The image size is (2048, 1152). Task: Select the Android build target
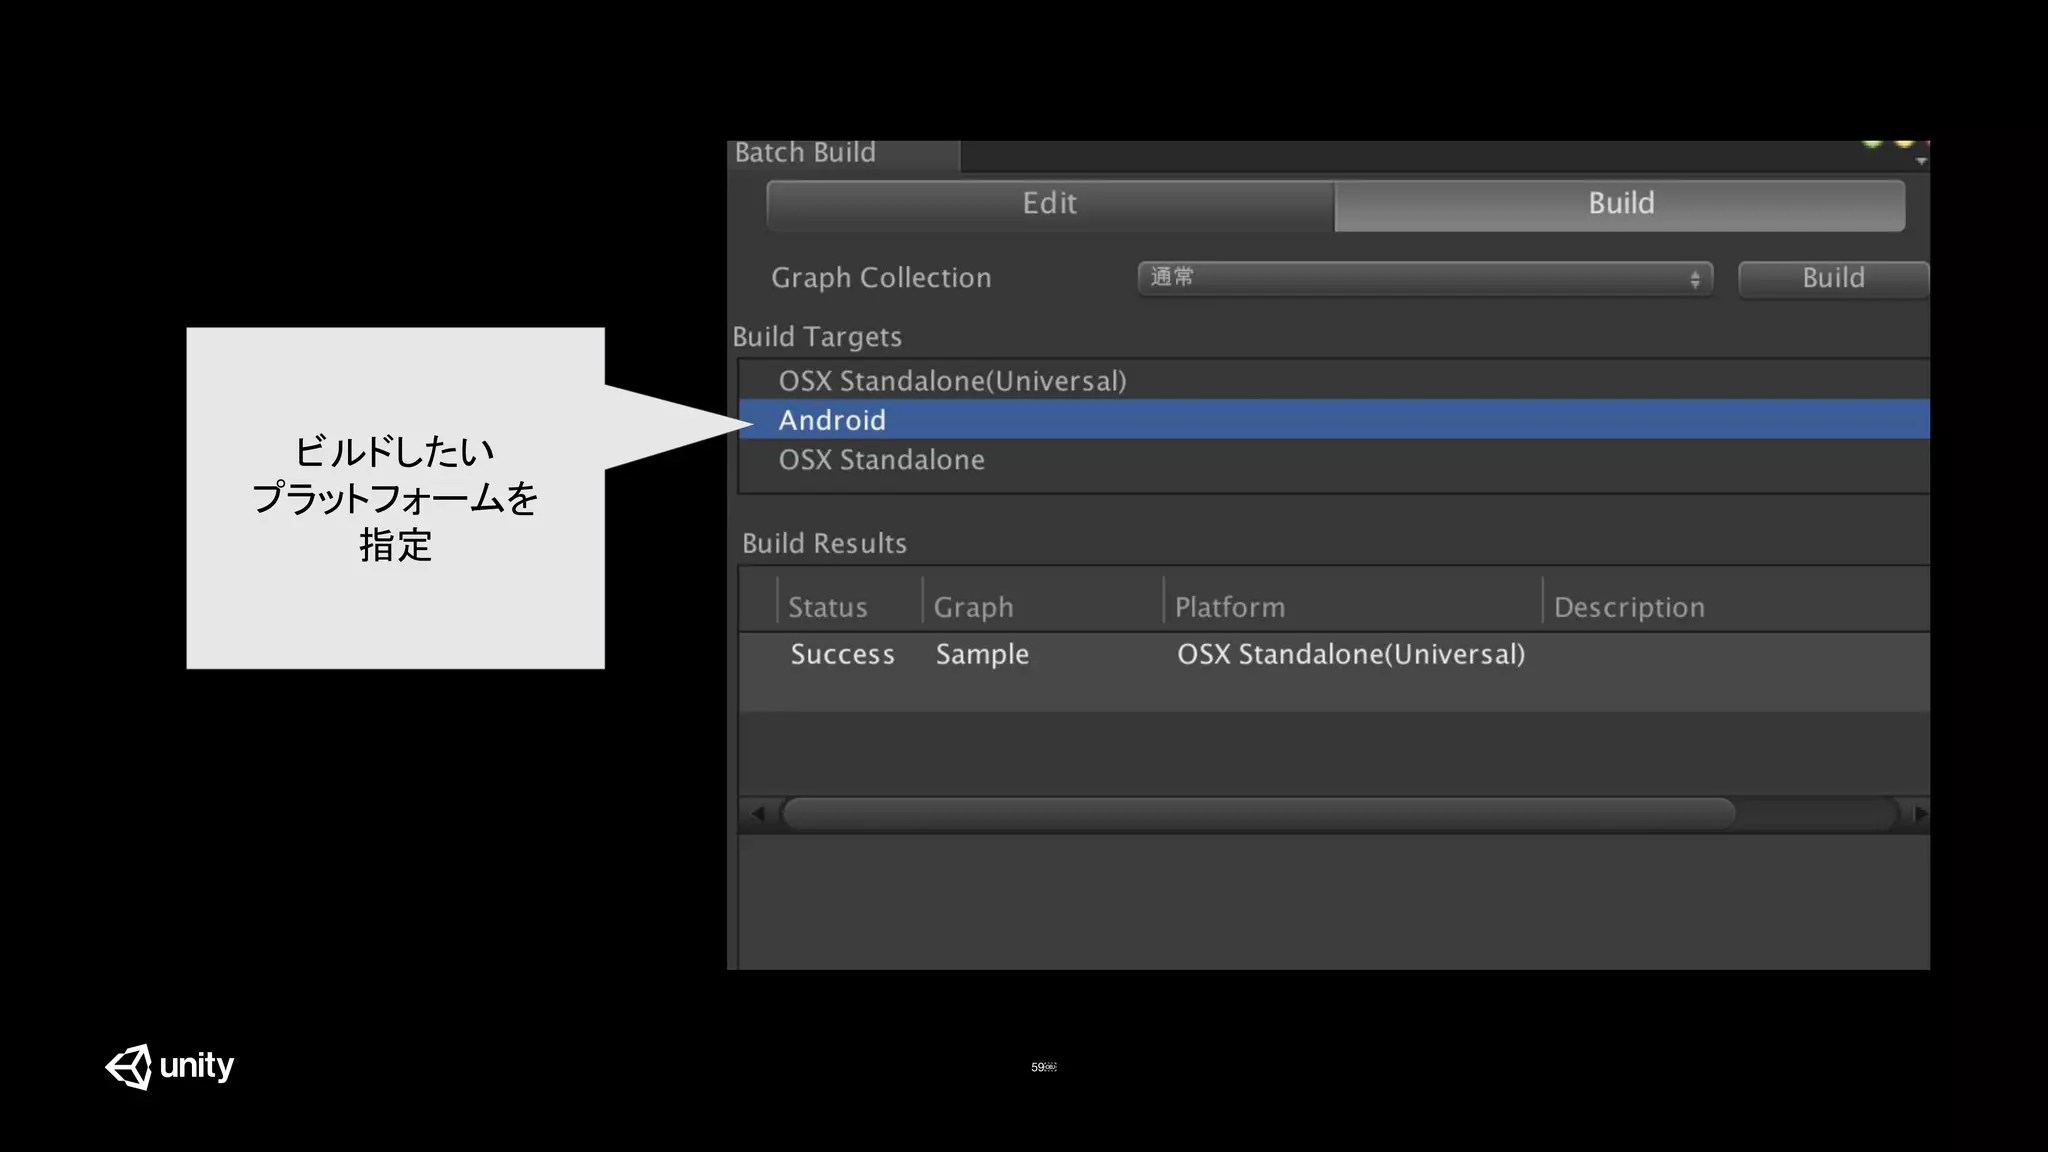(832, 420)
